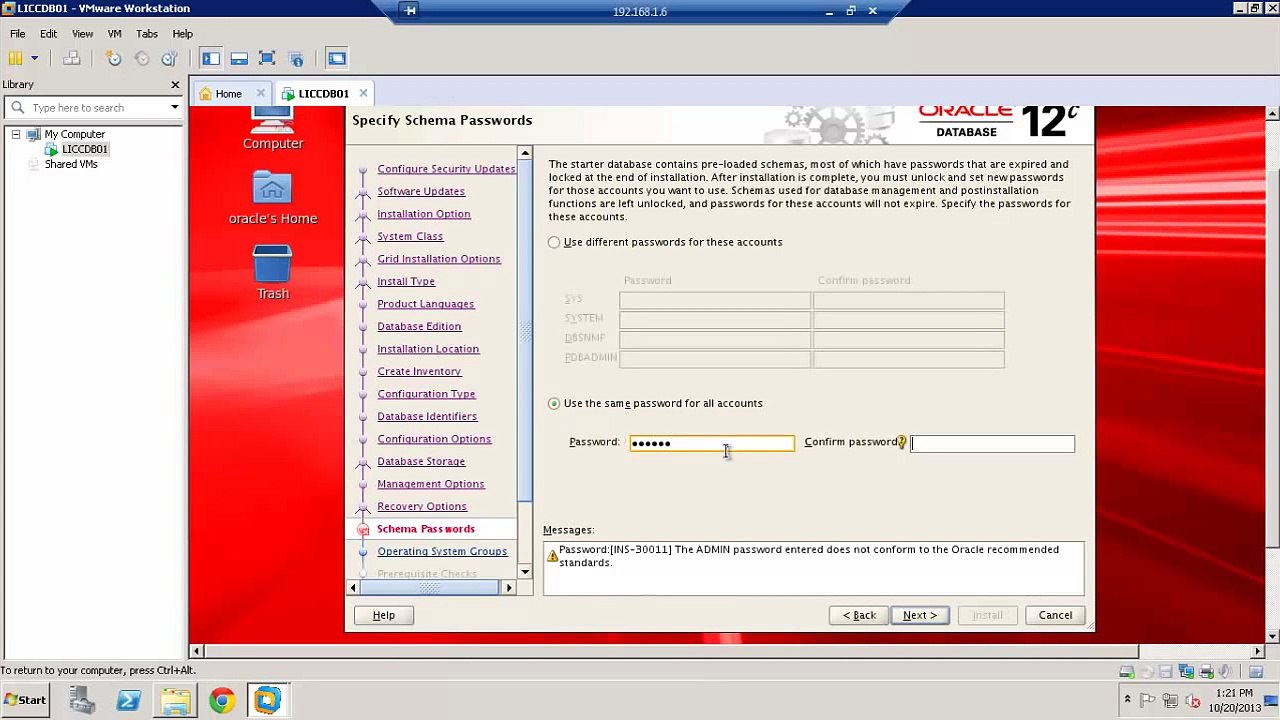1280x720 pixels.
Task: Click the message log icon in VMware status bar
Action: 1257,672
